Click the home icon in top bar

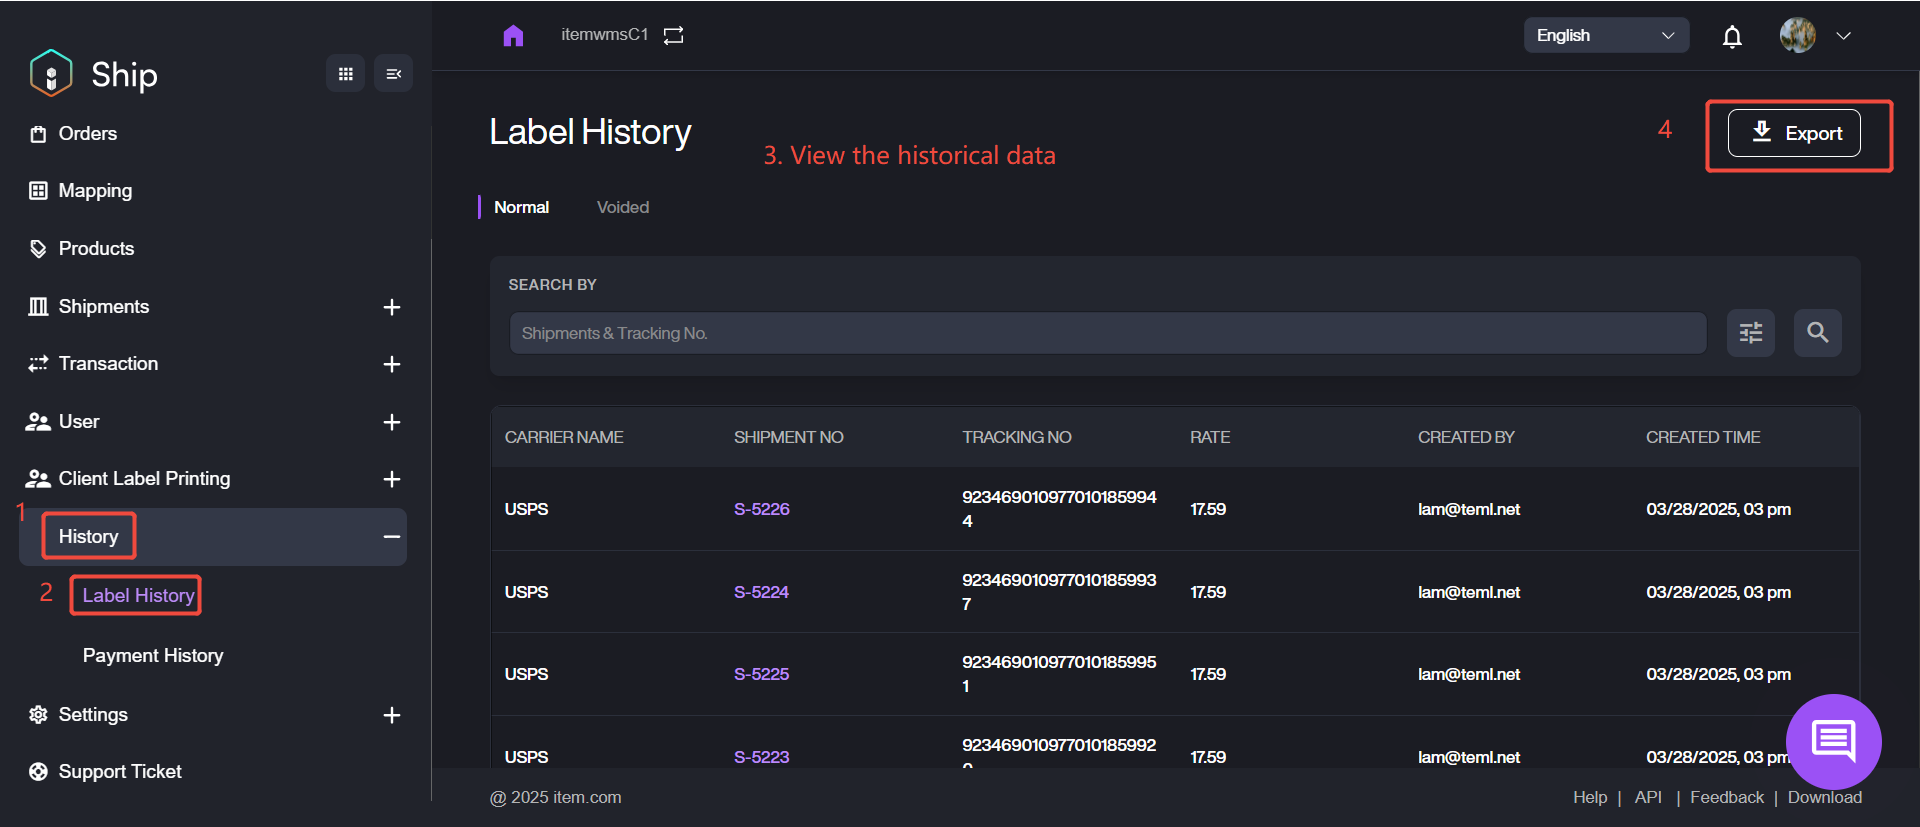pos(513,36)
